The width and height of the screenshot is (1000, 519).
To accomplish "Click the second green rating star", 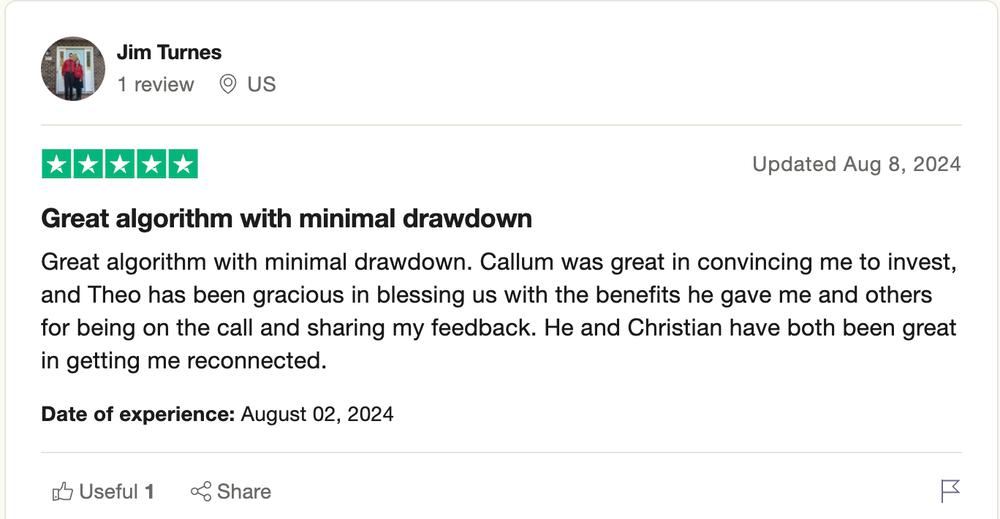I will coord(88,164).
